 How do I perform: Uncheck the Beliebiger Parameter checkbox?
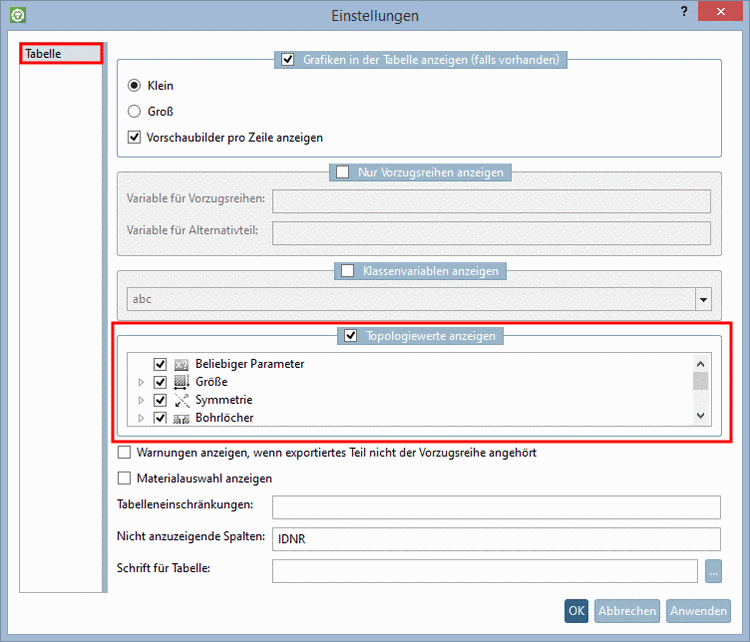(x=160, y=365)
